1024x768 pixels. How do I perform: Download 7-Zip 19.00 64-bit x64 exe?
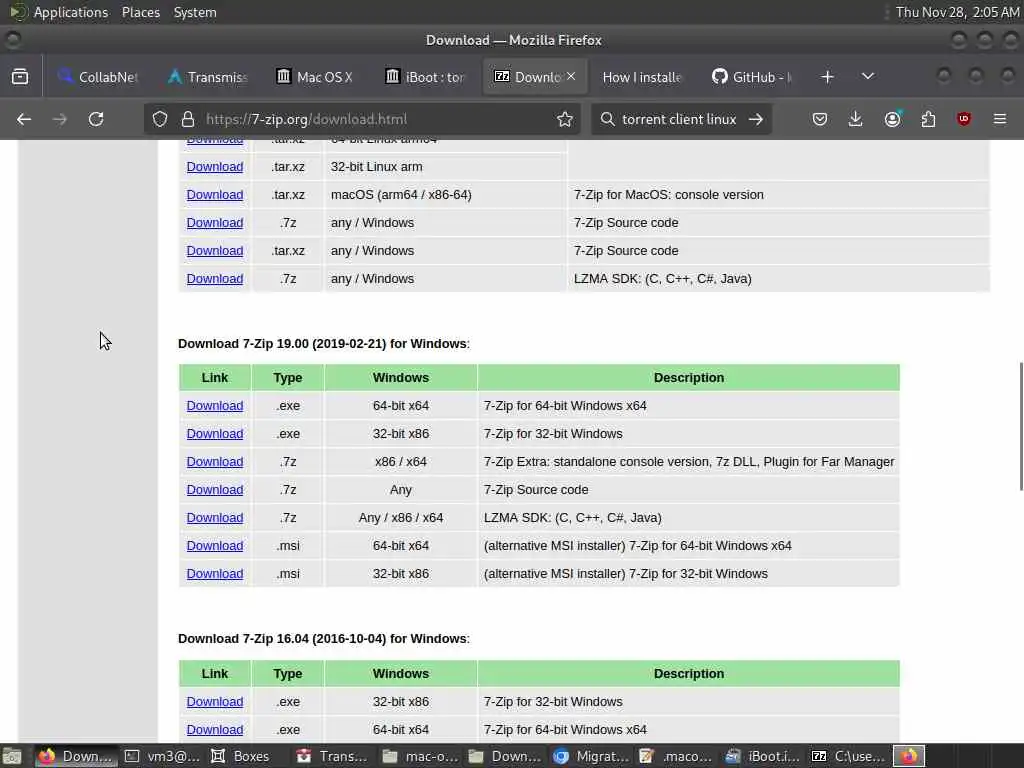(x=215, y=406)
